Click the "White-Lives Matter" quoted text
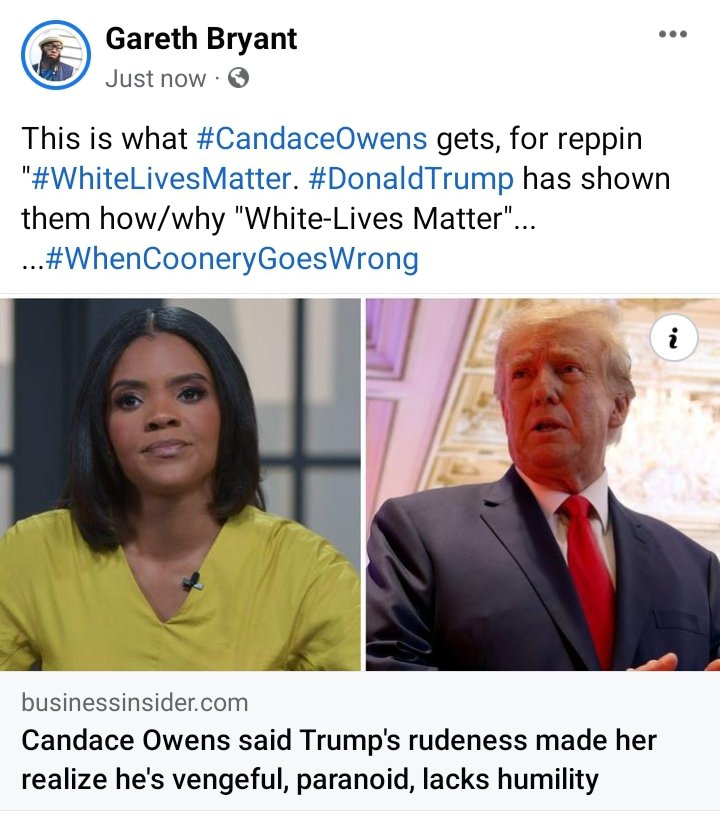The width and height of the screenshot is (720, 822). pyautogui.click(x=373, y=219)
